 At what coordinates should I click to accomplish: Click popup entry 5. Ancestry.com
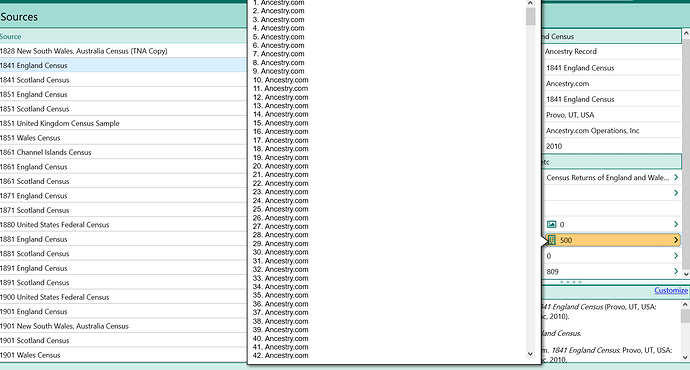coord(279,37)
